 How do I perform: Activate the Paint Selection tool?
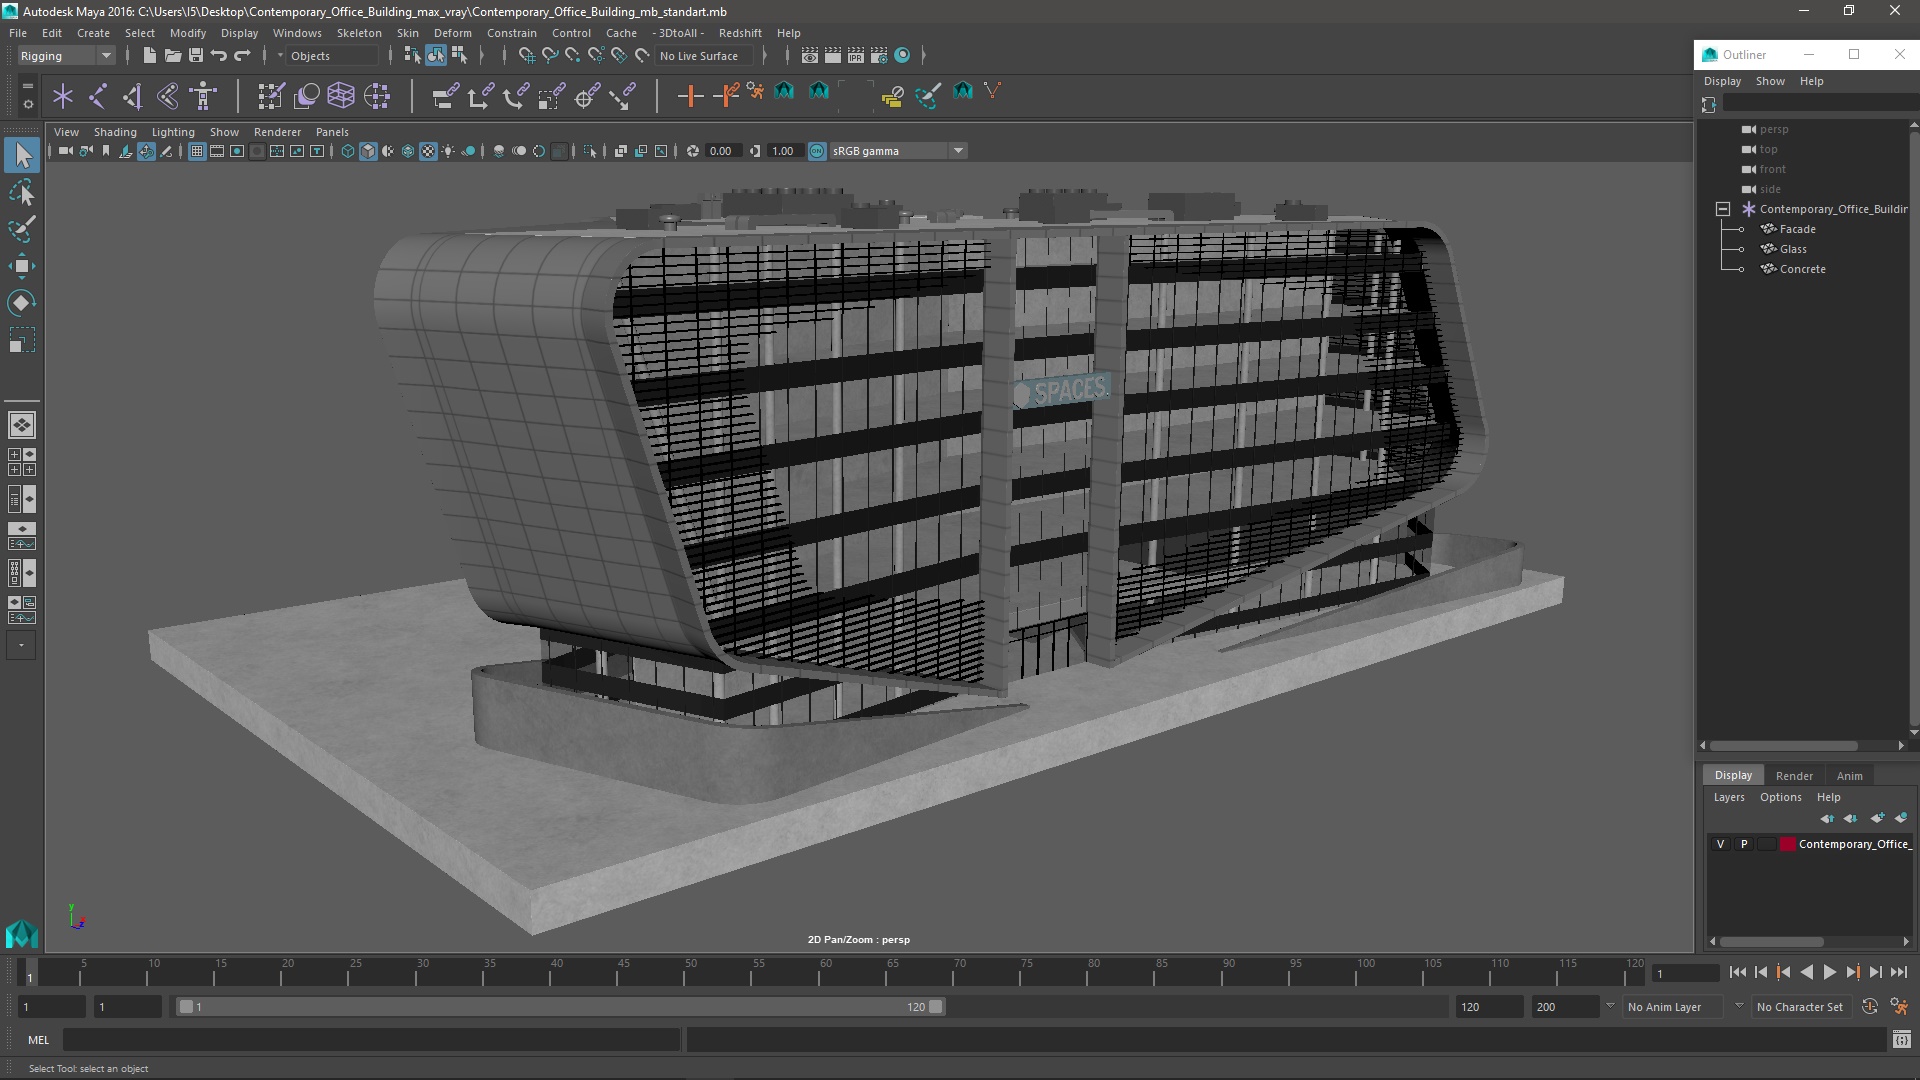[22, 229]
